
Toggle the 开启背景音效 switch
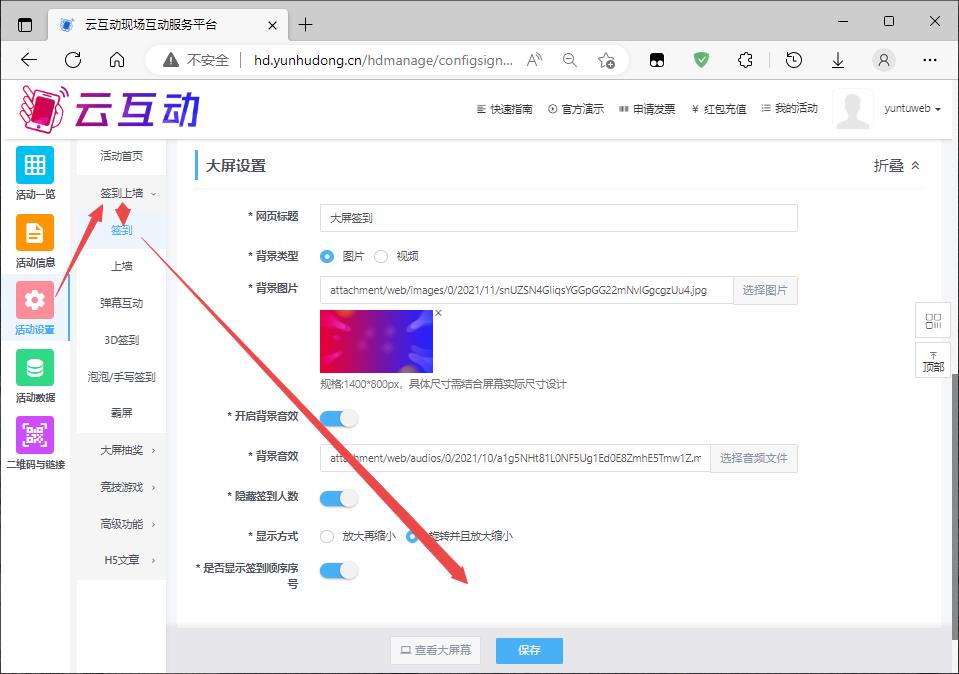click(x=338, y=418)
